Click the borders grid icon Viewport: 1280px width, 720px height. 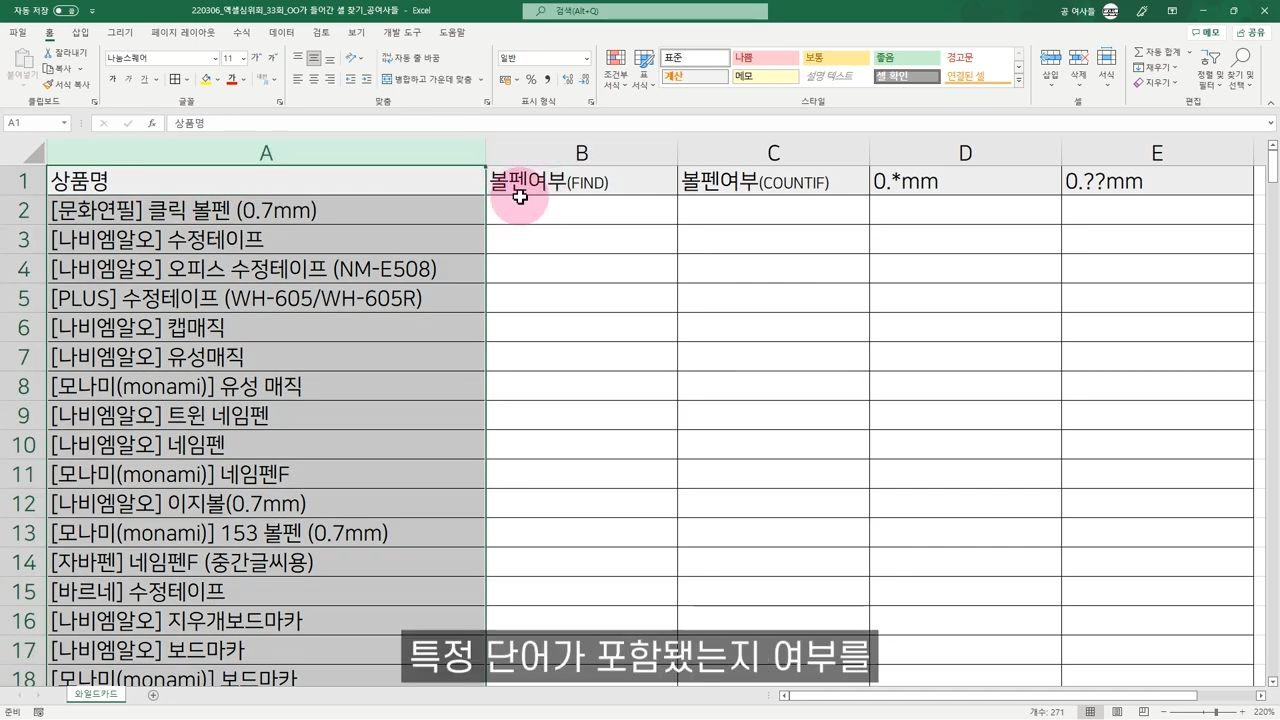174,79
